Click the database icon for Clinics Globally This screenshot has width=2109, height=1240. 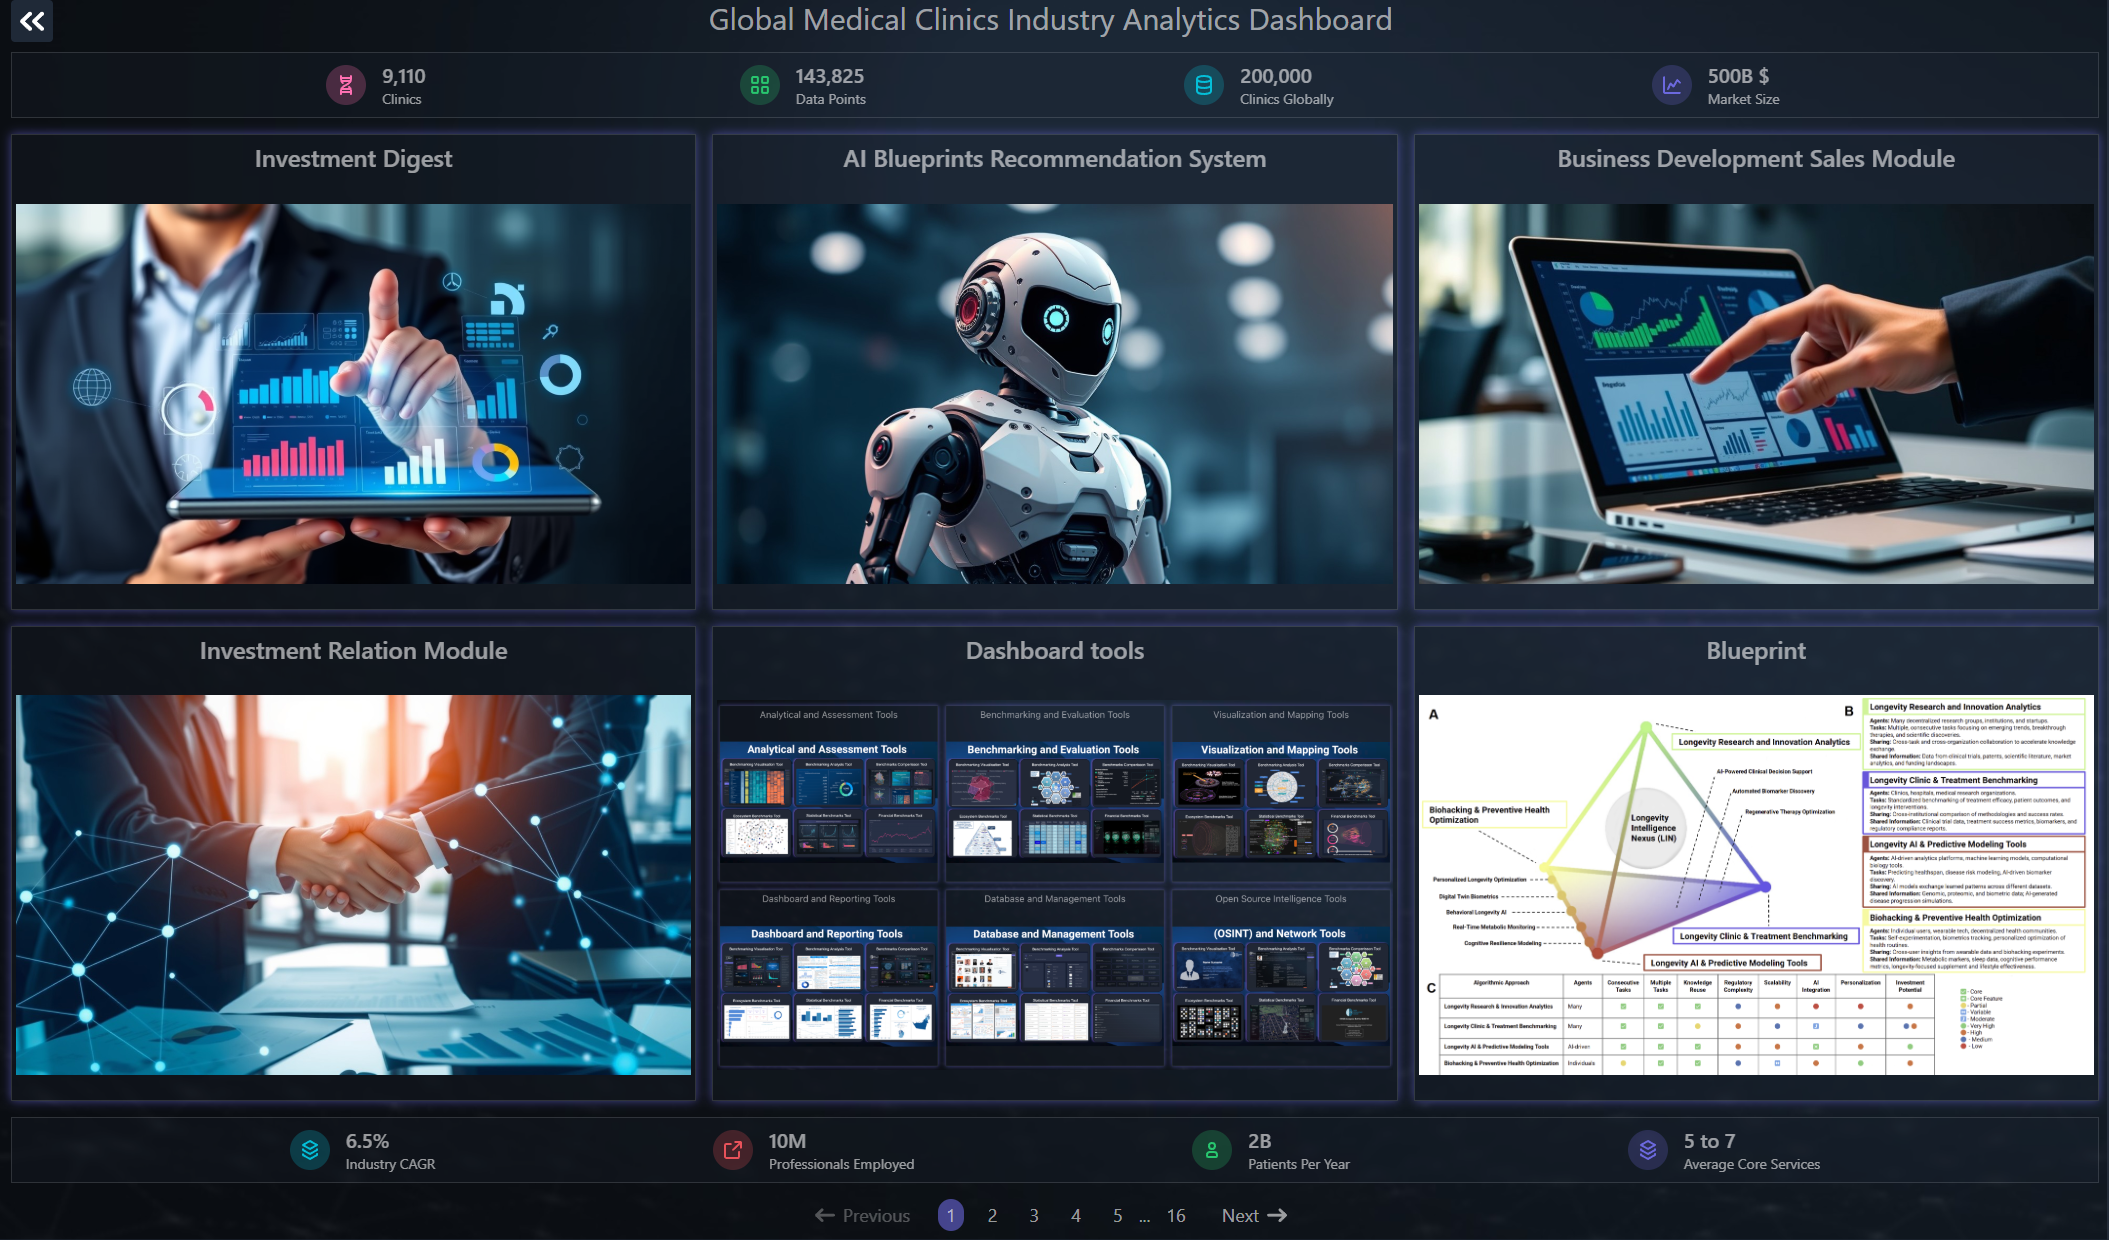(x=1204, y=86)
